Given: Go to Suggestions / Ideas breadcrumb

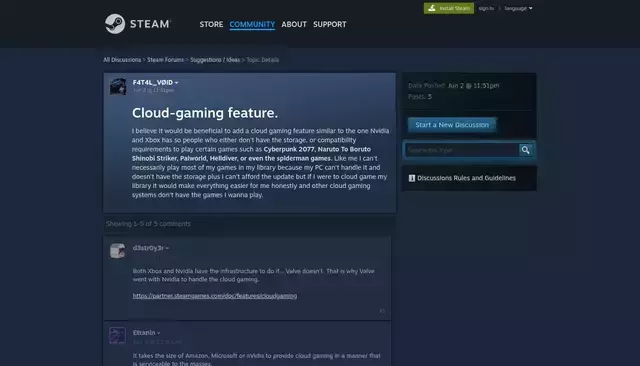Looking at the screenshot, I should click(215, 60).
